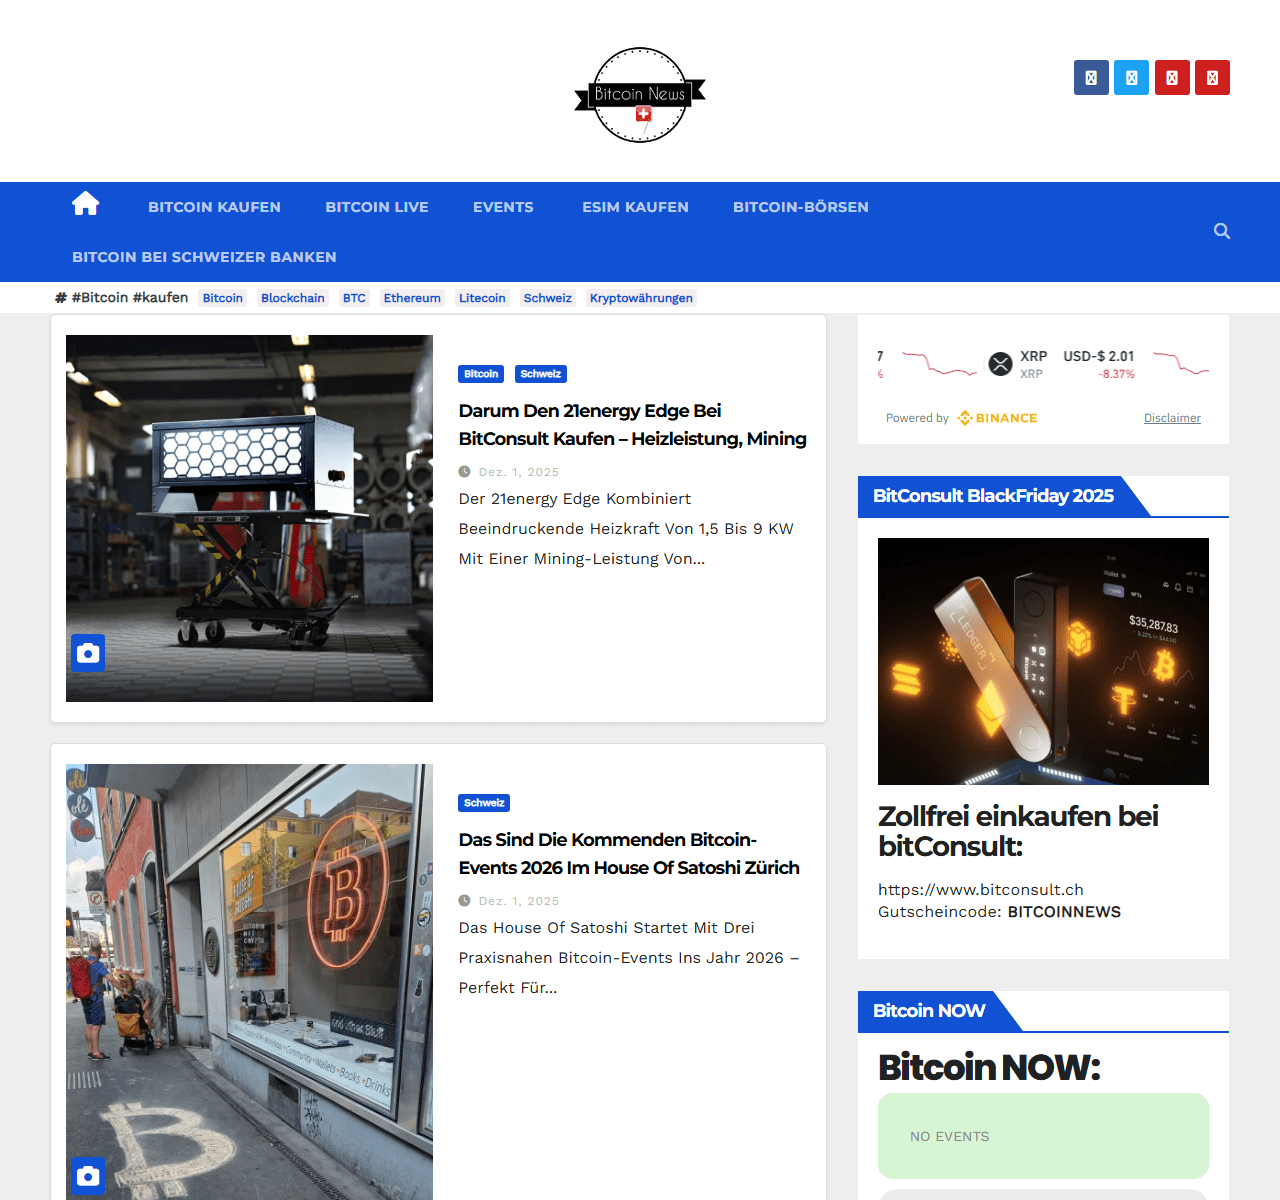Screen dimensions: 1280x1200
Task: Click the camera icon on the 21energy Edge image
Action: coord(88,653)
